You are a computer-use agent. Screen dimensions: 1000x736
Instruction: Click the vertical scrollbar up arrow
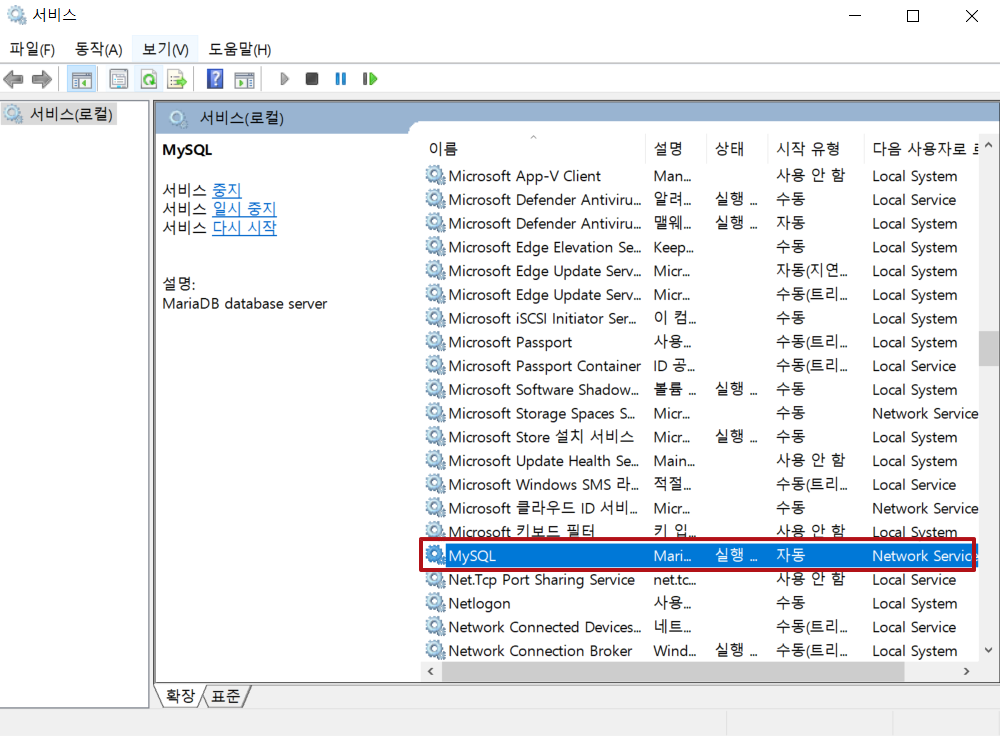click(989, 145)
